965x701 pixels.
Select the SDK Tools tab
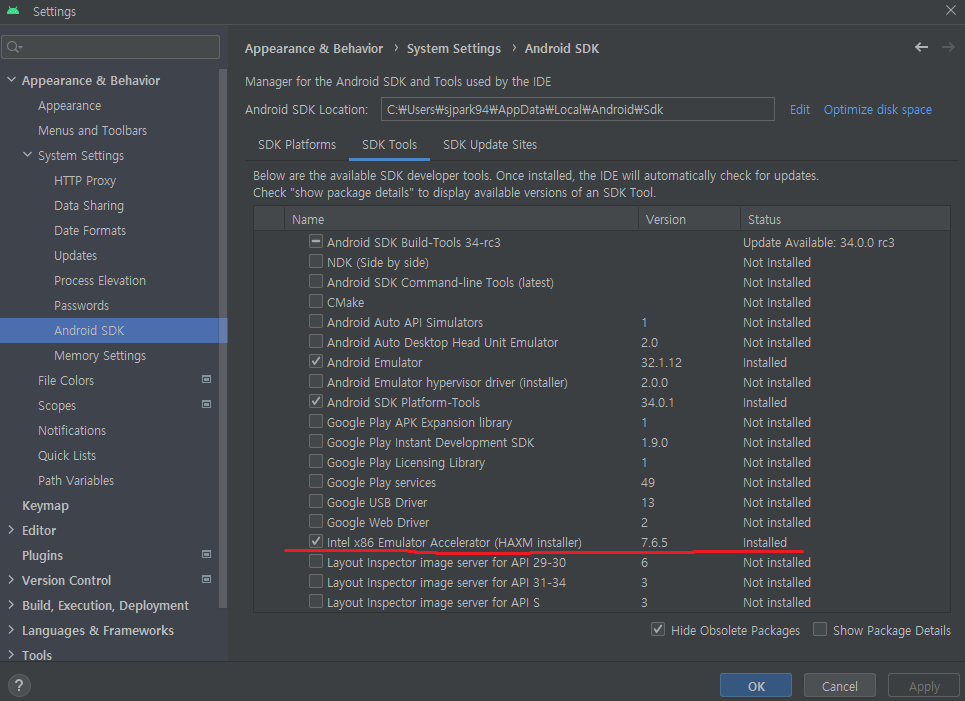click(390, 145)
